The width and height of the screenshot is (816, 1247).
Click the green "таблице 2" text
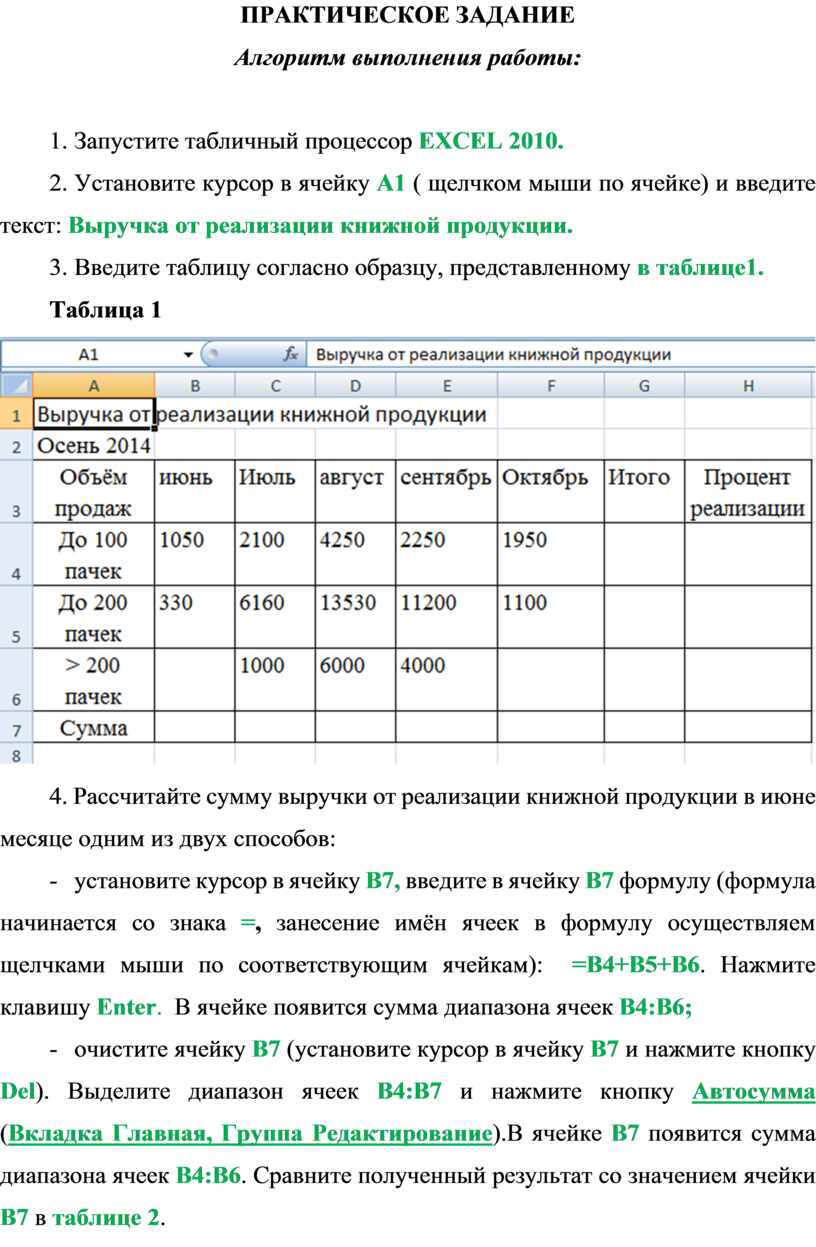click(105, 1218)
